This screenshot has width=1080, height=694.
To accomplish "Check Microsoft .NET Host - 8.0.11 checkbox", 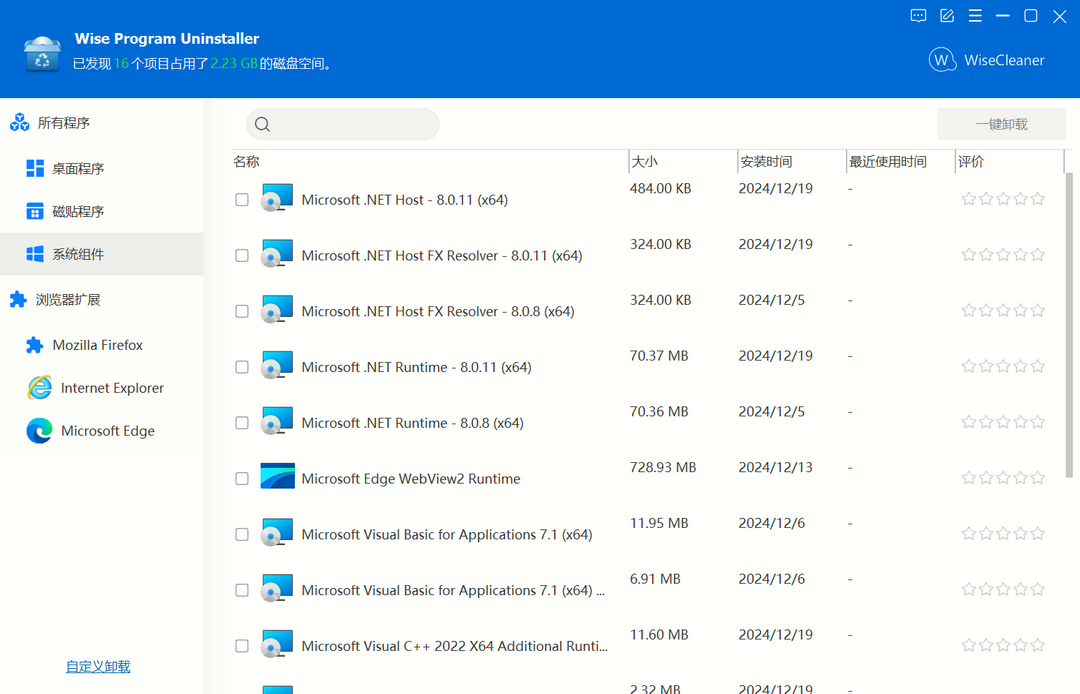I will click(x=241, y=199).
